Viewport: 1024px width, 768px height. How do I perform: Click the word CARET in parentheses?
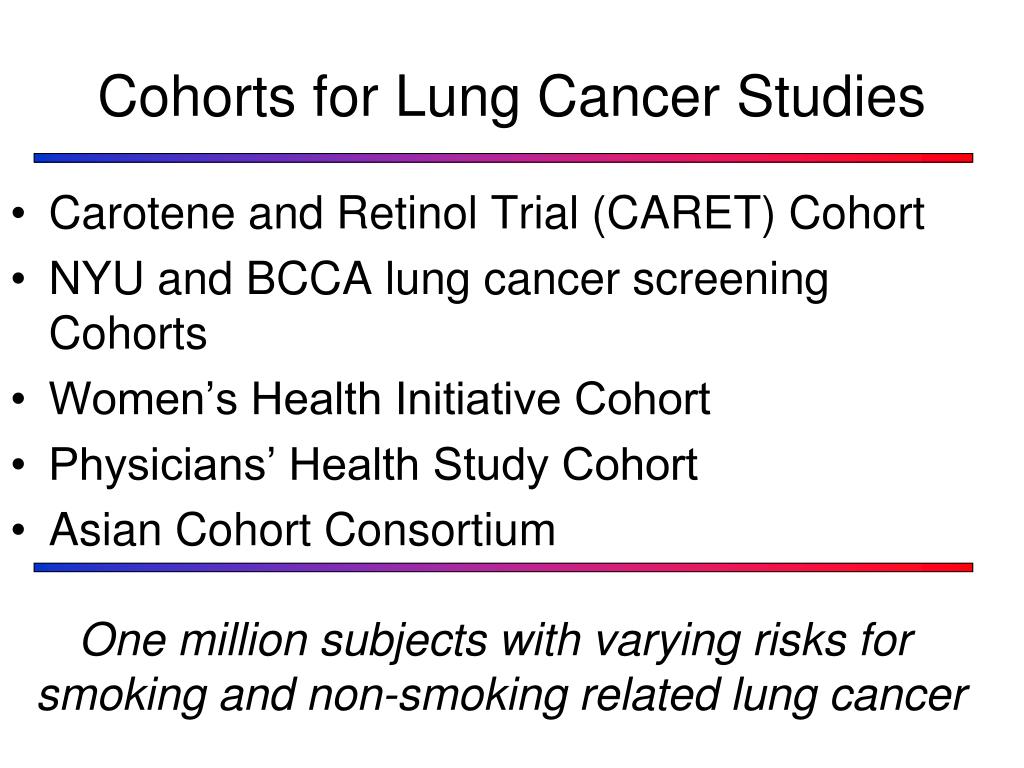[x=684, y=214]
